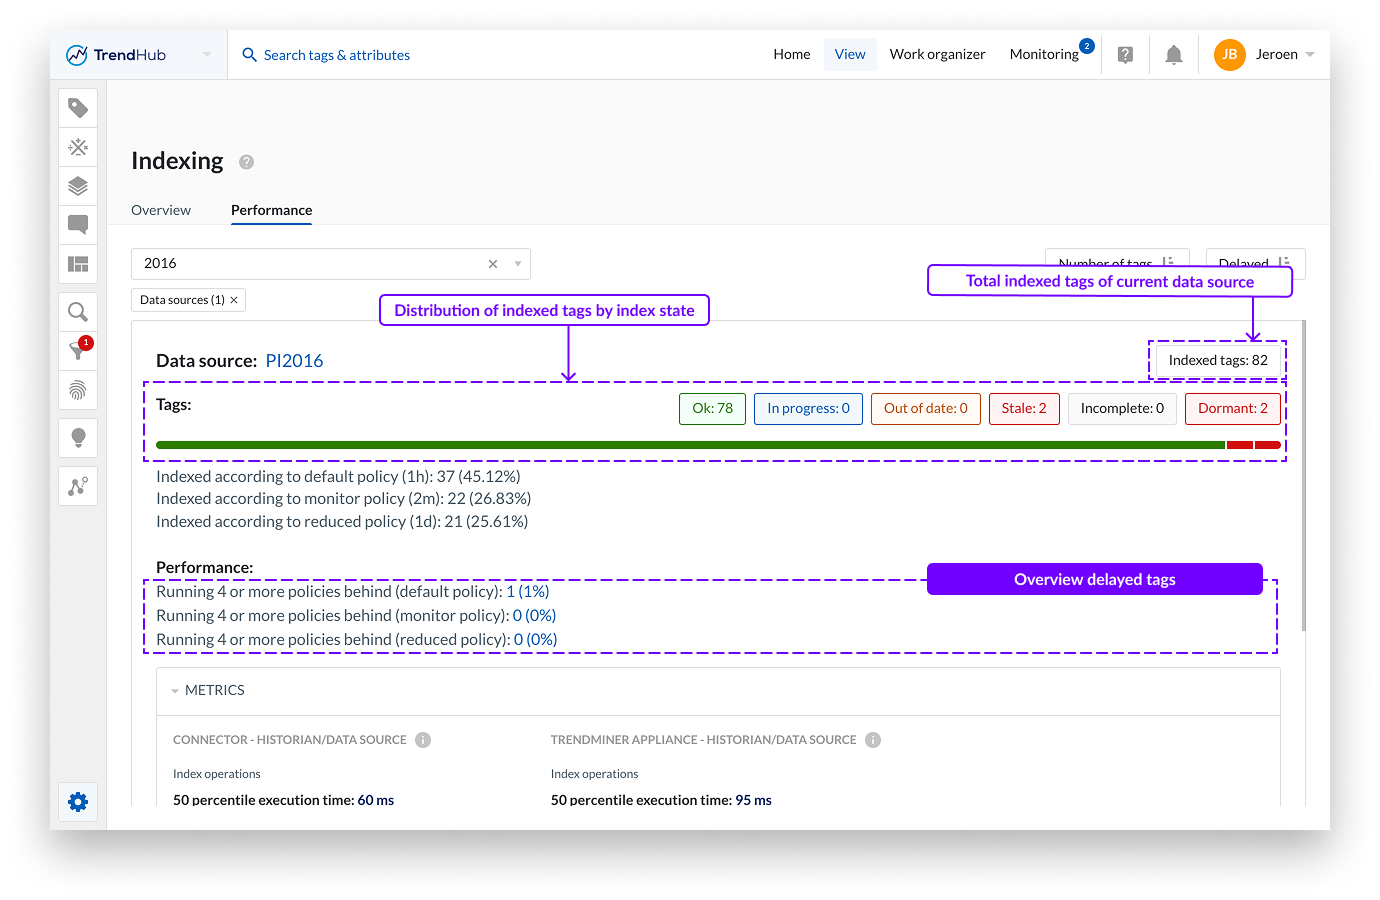This screenshot has height=900, width=1380.
Task: Click the filter icon with red badge
Action: [78, 350]
